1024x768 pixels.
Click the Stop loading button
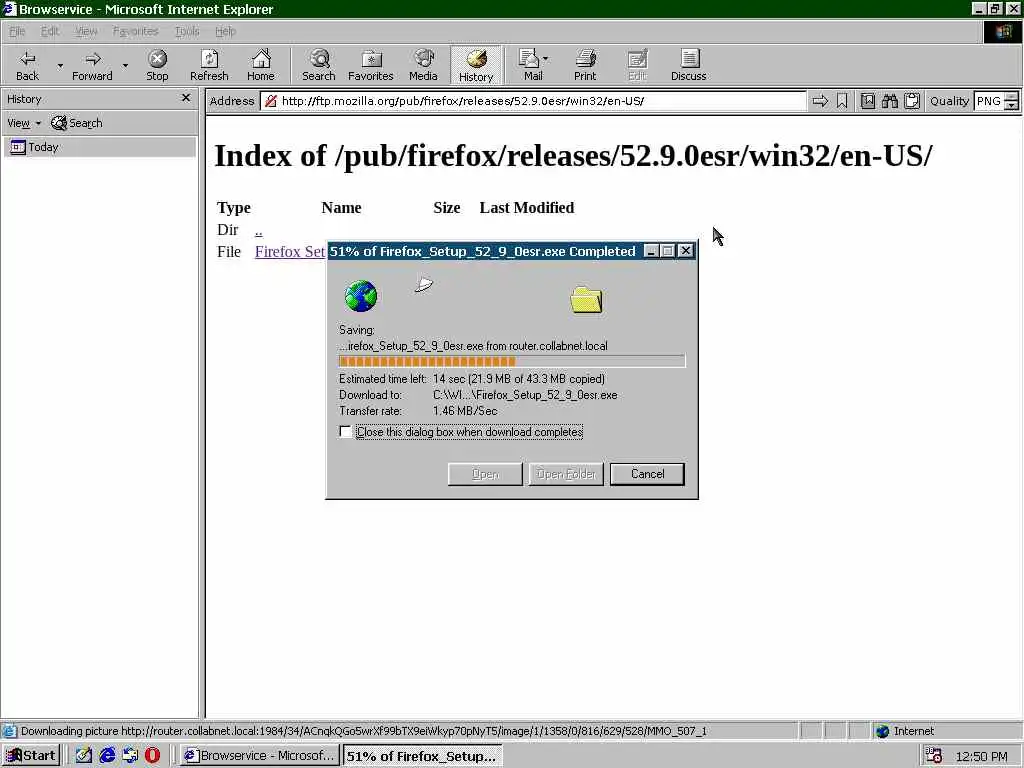tap(157, 65)
